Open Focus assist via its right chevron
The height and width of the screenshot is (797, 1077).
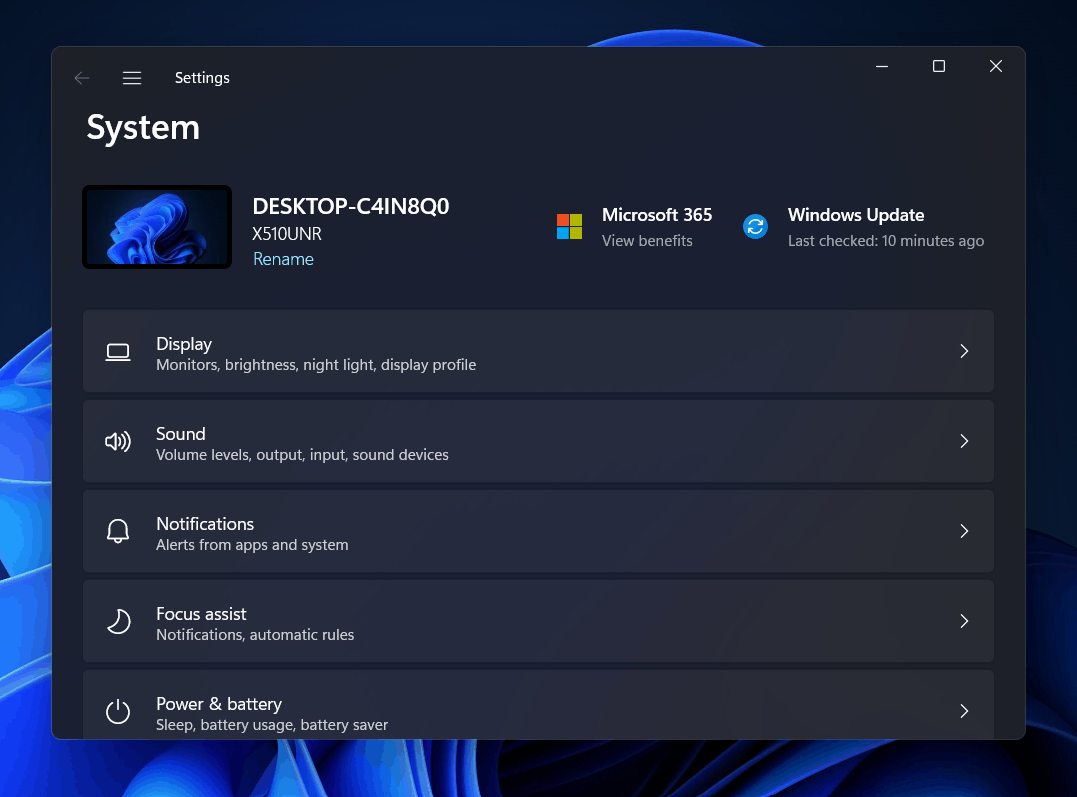(x=964, y=621)
